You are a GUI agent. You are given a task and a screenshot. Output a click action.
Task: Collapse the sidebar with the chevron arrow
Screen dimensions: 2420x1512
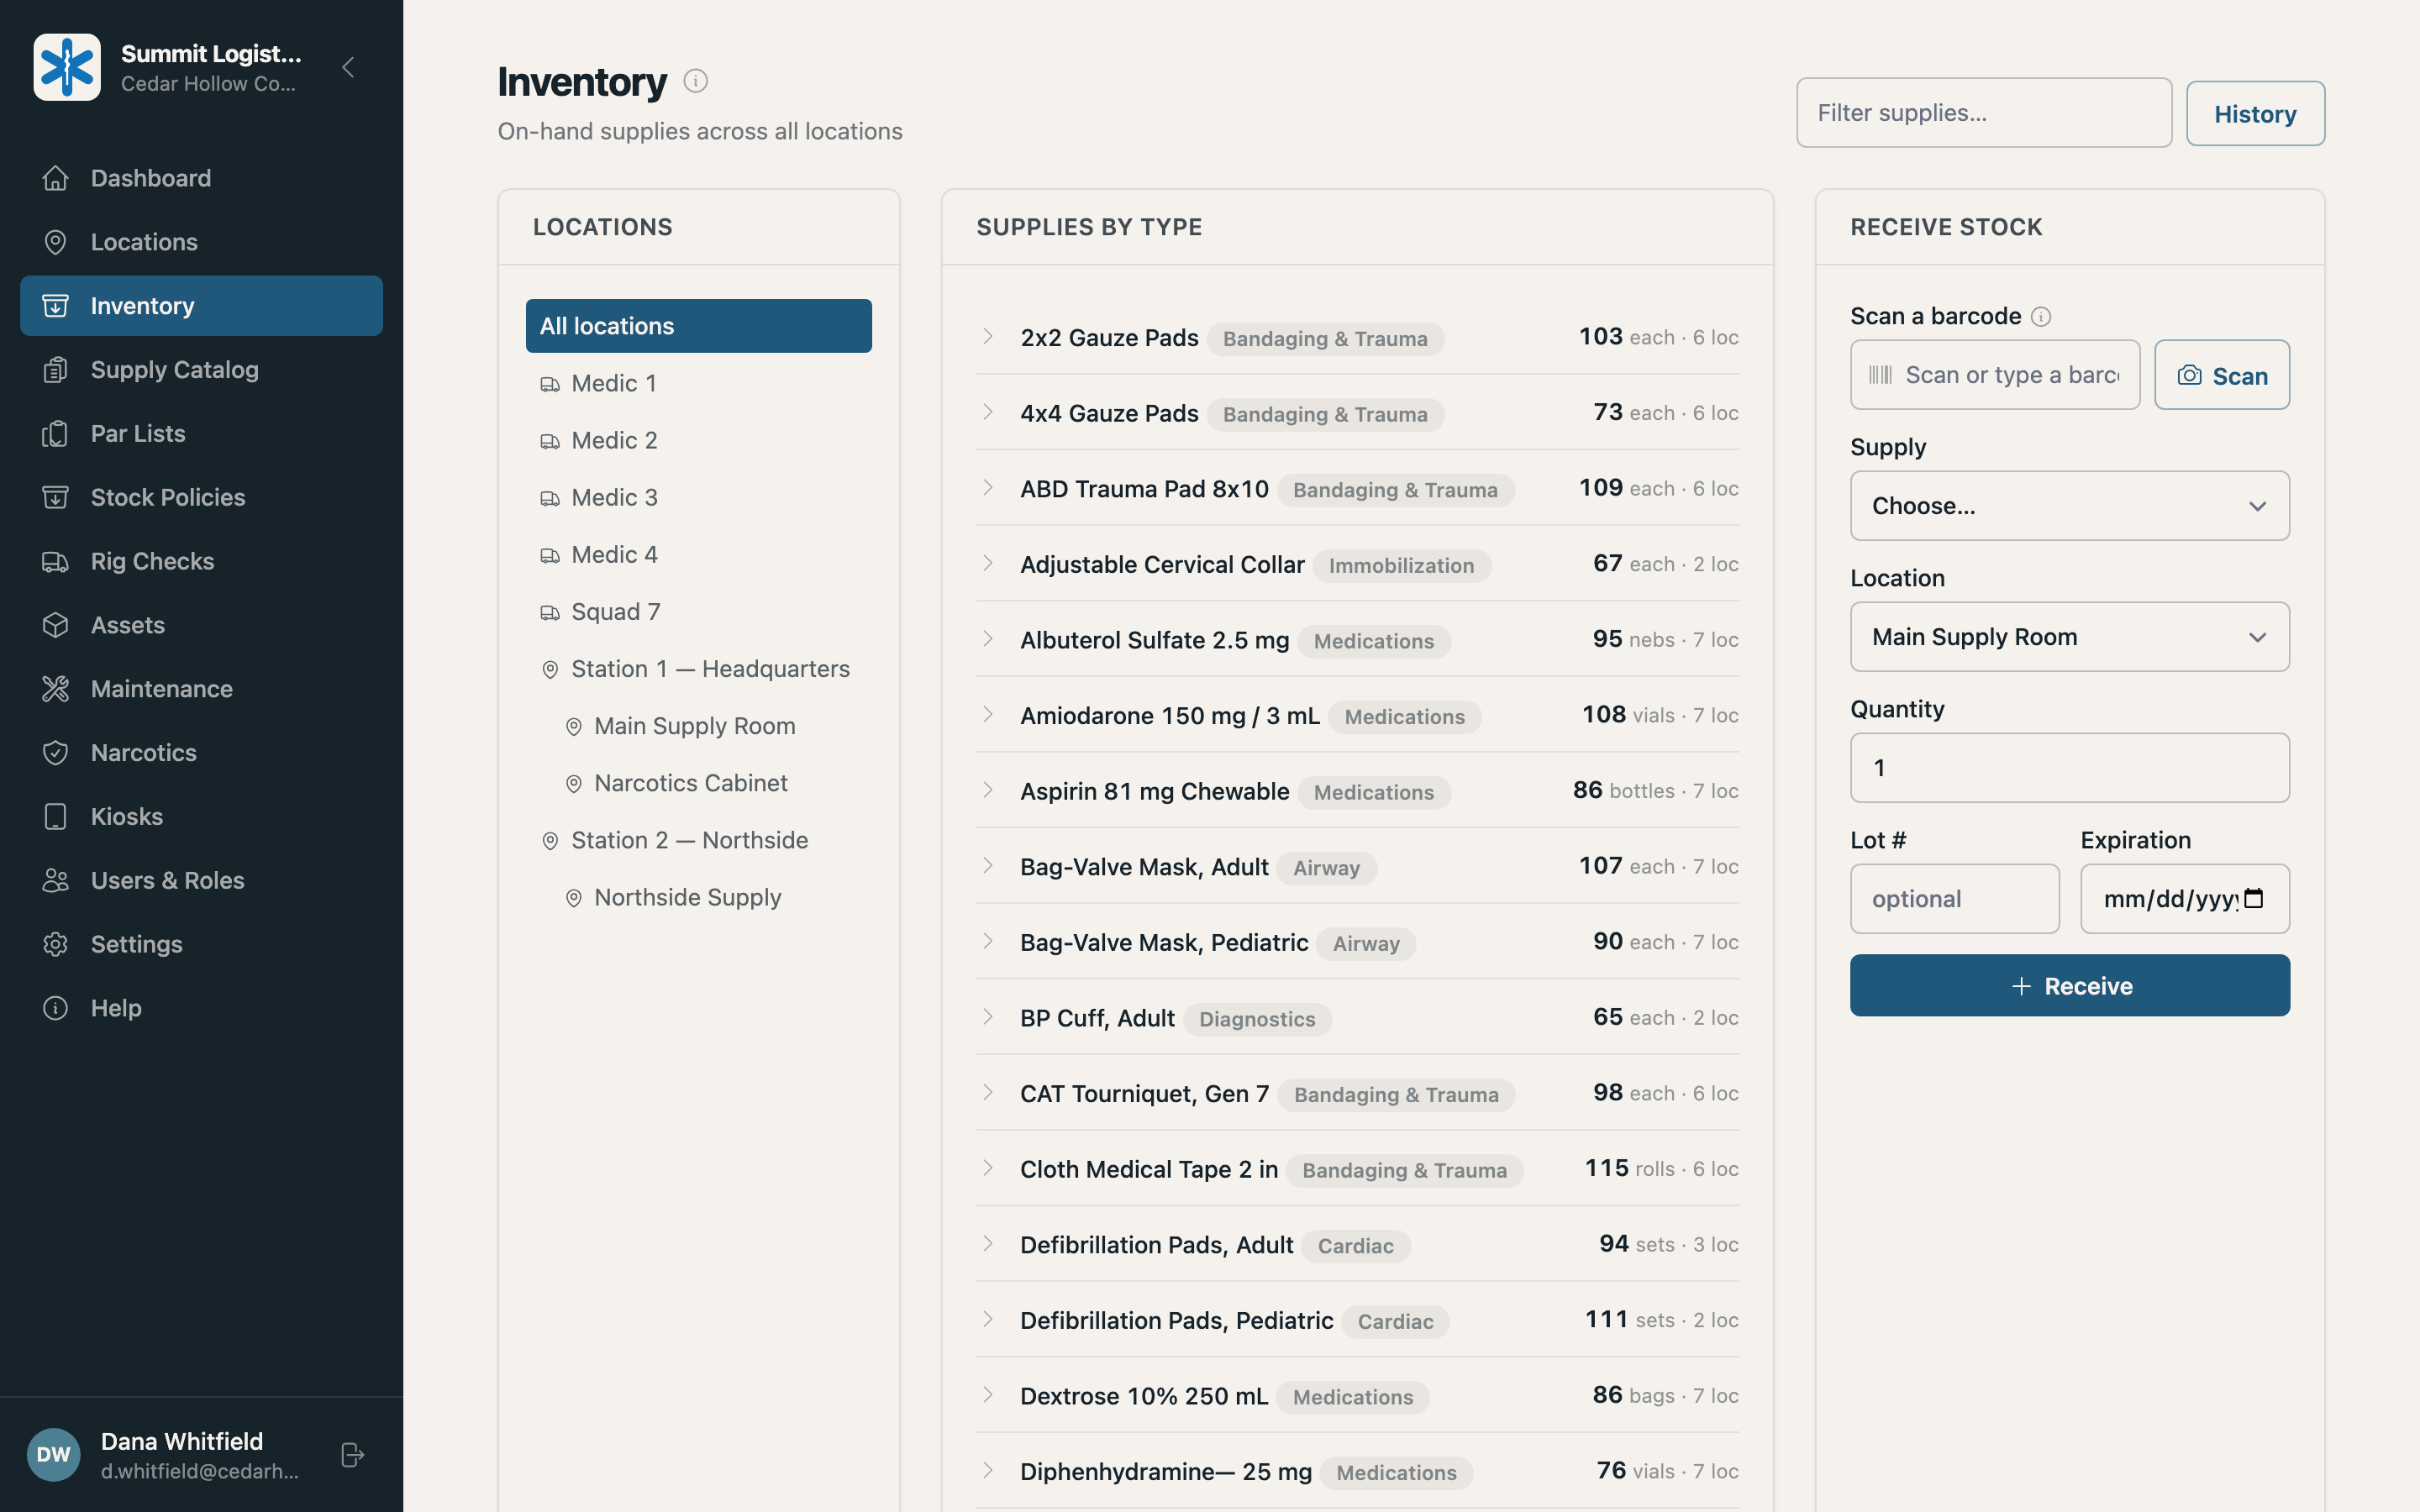point(348,67)
